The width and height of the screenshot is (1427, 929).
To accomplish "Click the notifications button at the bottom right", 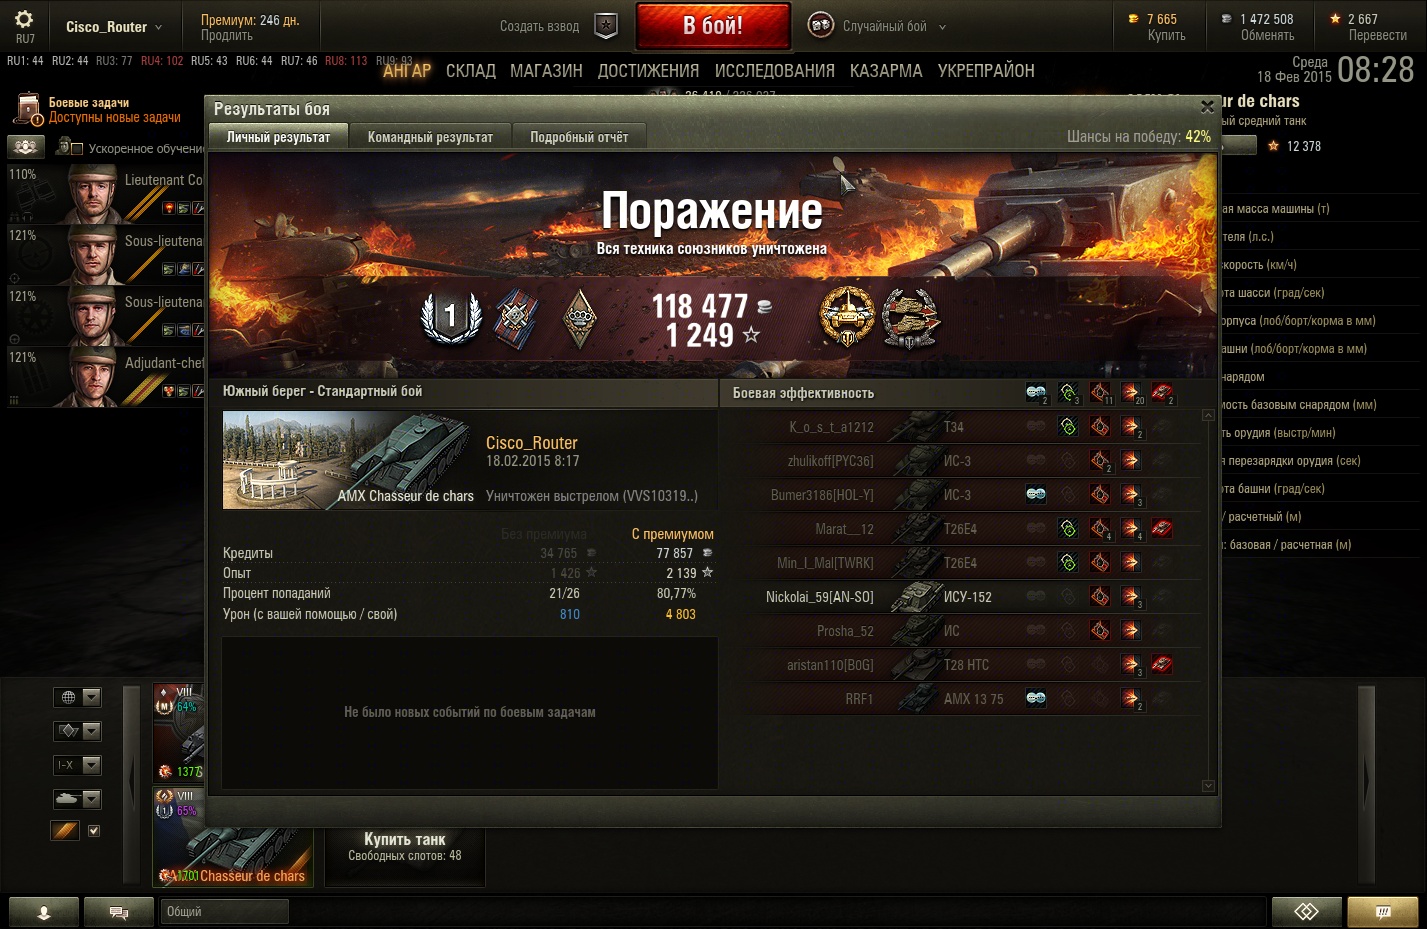I will (x=1383, y=912).
